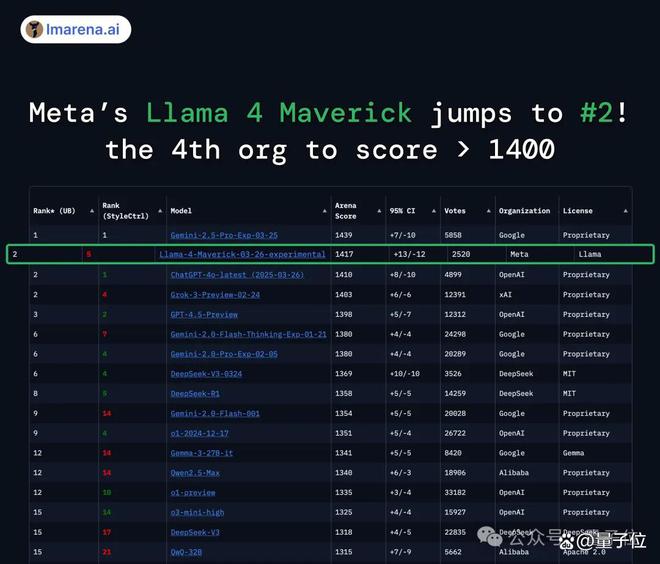Open GPT-4.5-Preview model link
This screenshot has height=564, width=660.
tap(204, 314)
